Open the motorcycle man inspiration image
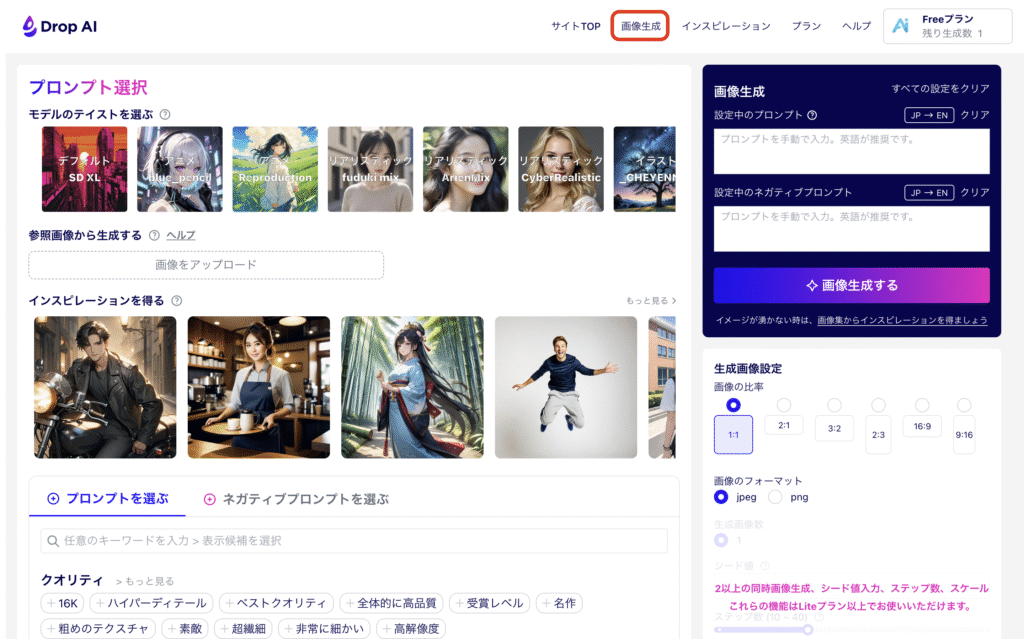Image resolution: width=1024 pixels, height=639 pixels. 105,387
